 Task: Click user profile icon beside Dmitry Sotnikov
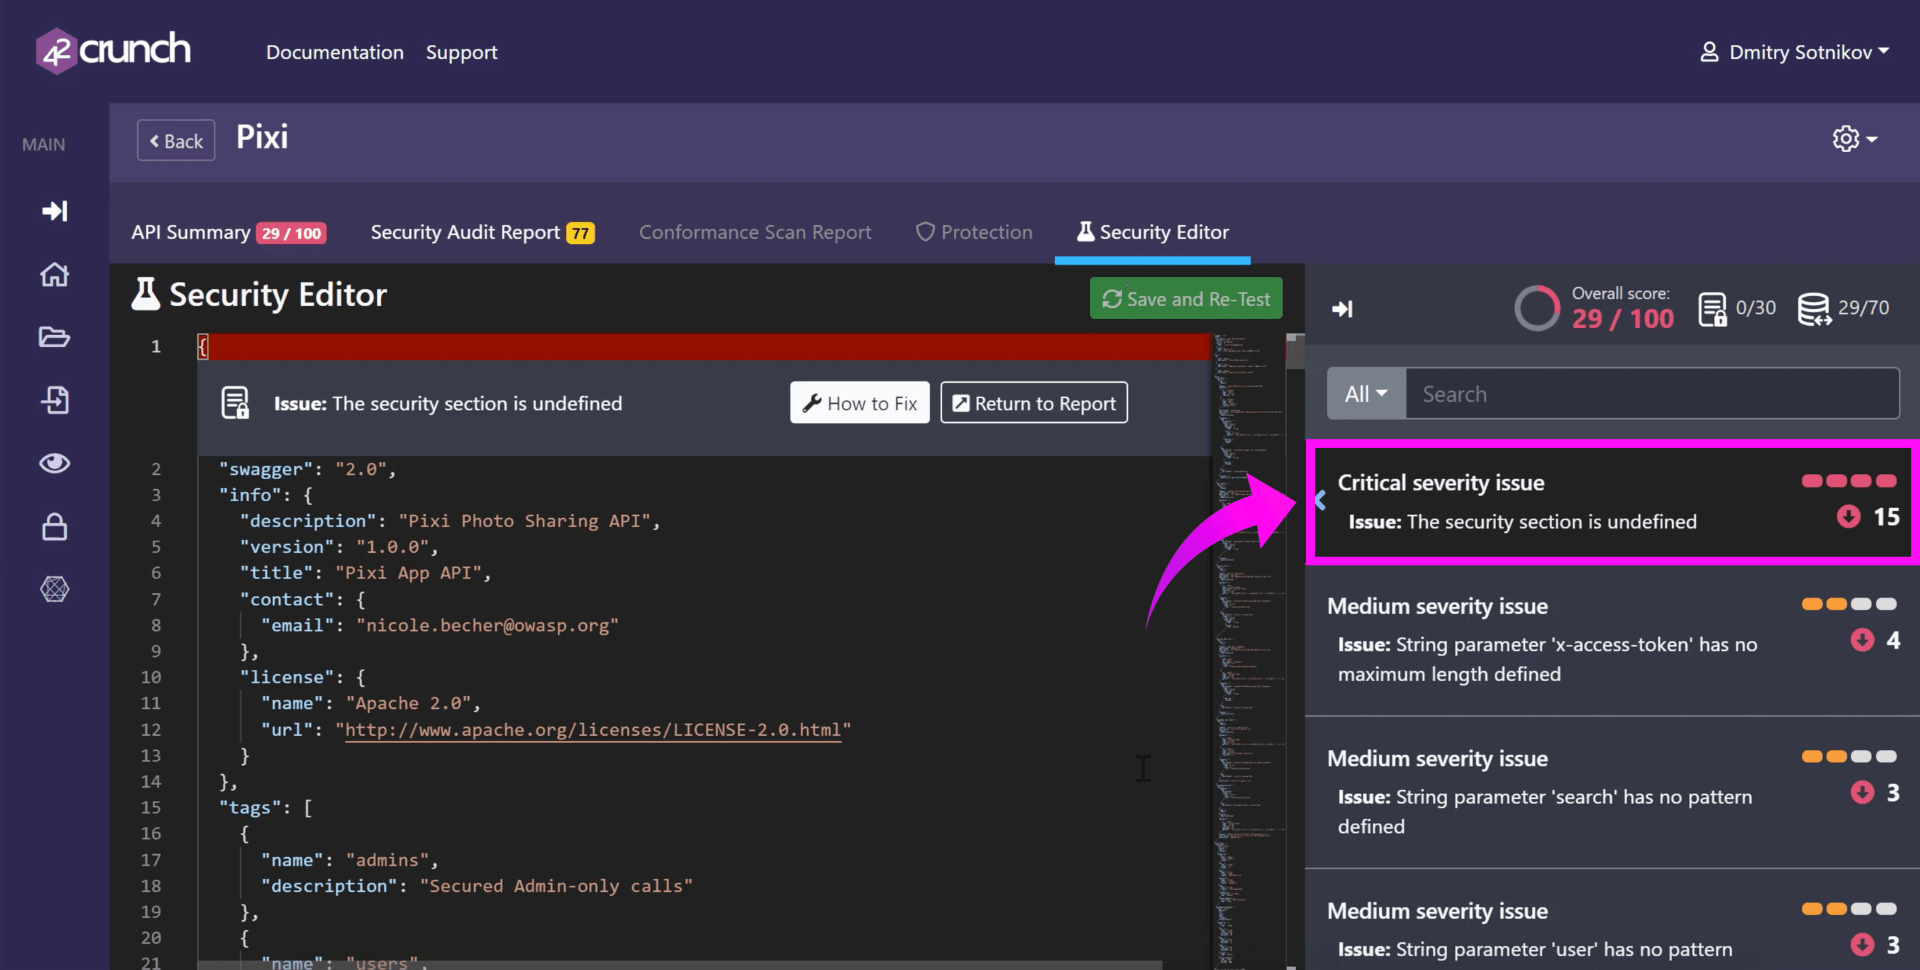click(1709, 52)
